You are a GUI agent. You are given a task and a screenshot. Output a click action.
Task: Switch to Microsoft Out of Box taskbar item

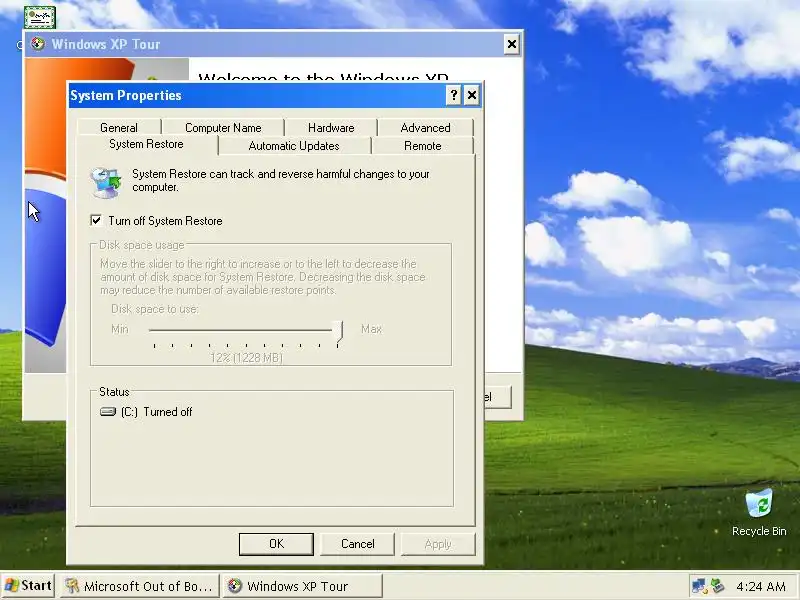point(139,586)
